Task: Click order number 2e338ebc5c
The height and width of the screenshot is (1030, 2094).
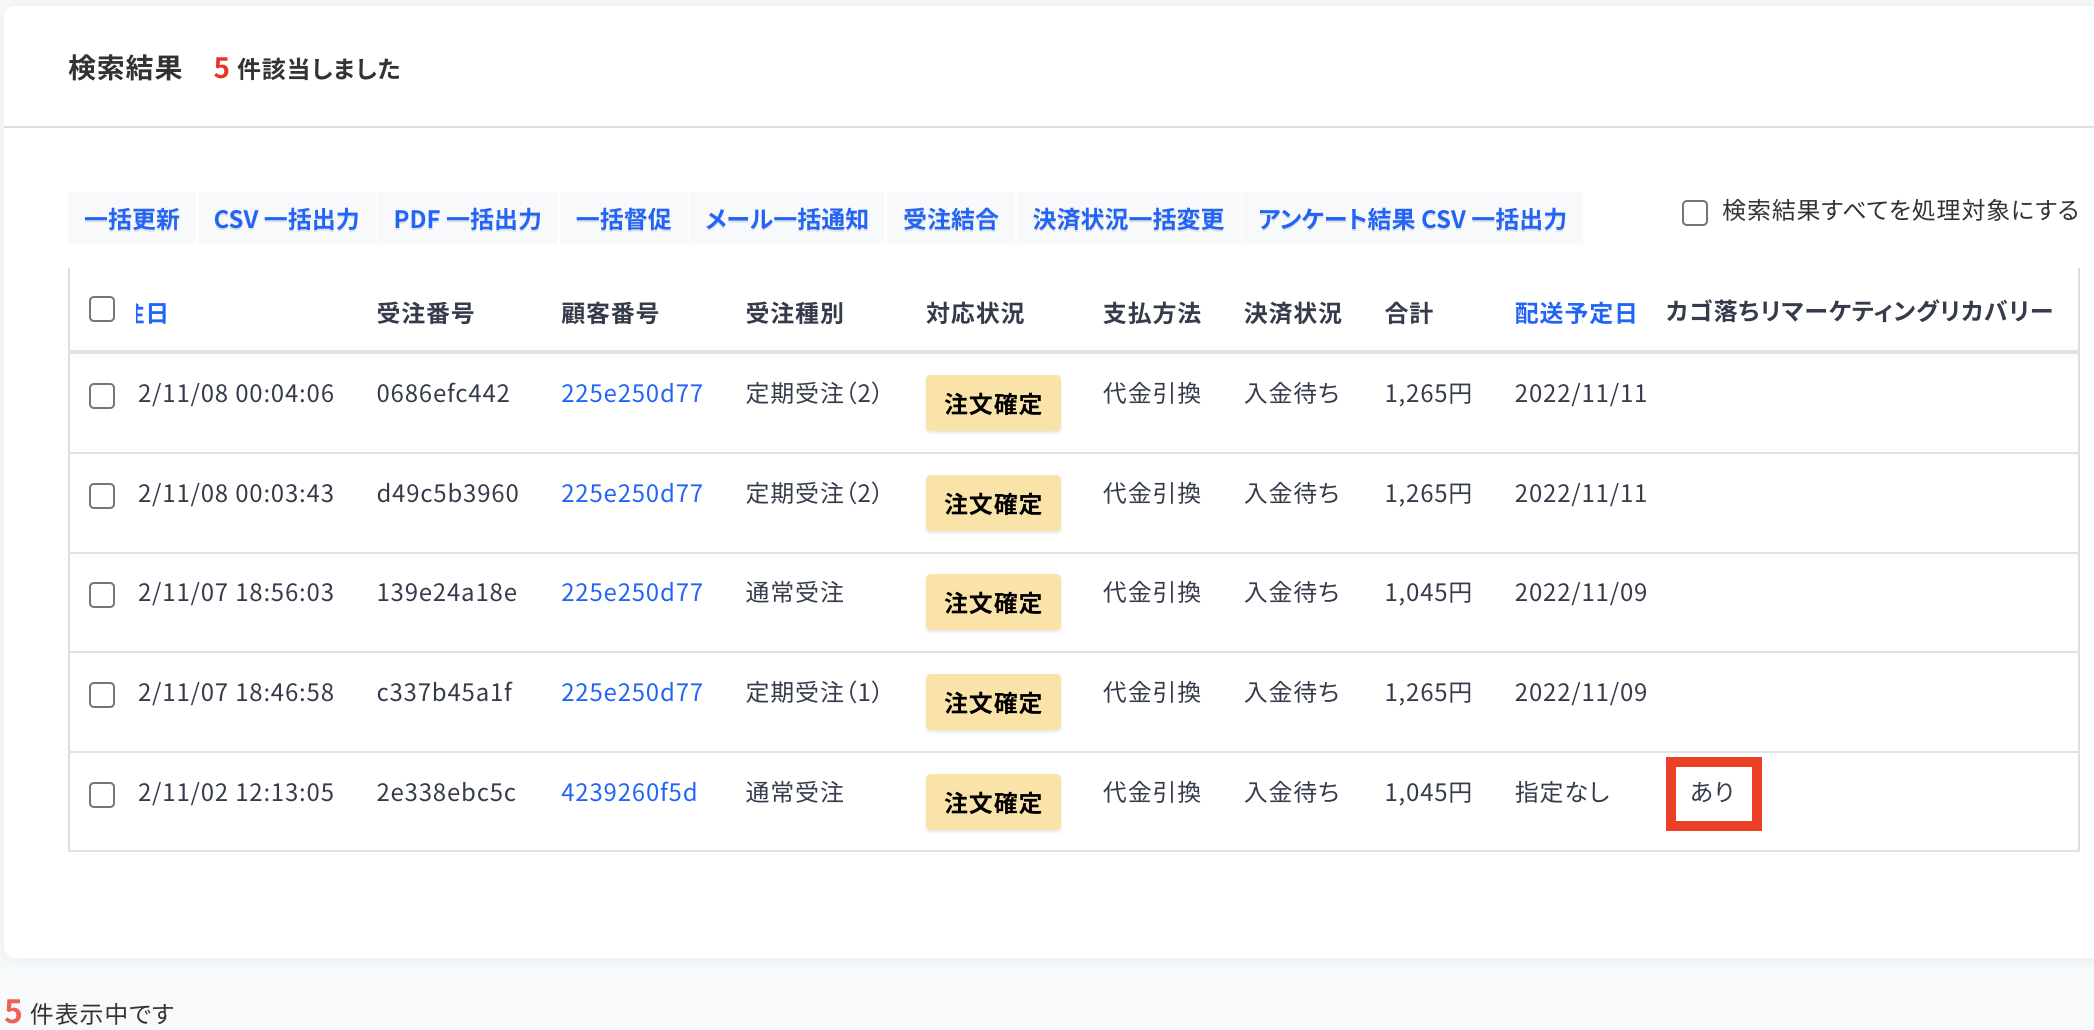Action: (446, 792)
